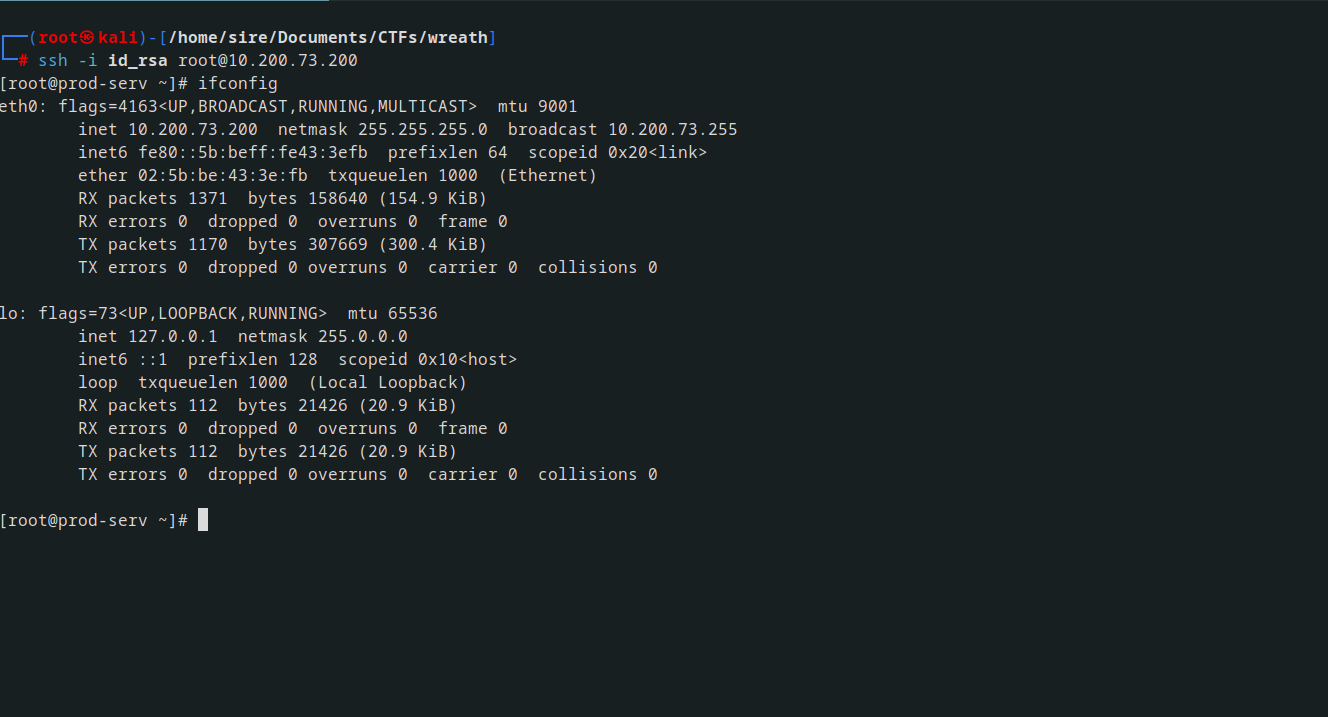Click the blinking terminal cursor block
This screenshot has height=717, width=1328.
(203, 520)
